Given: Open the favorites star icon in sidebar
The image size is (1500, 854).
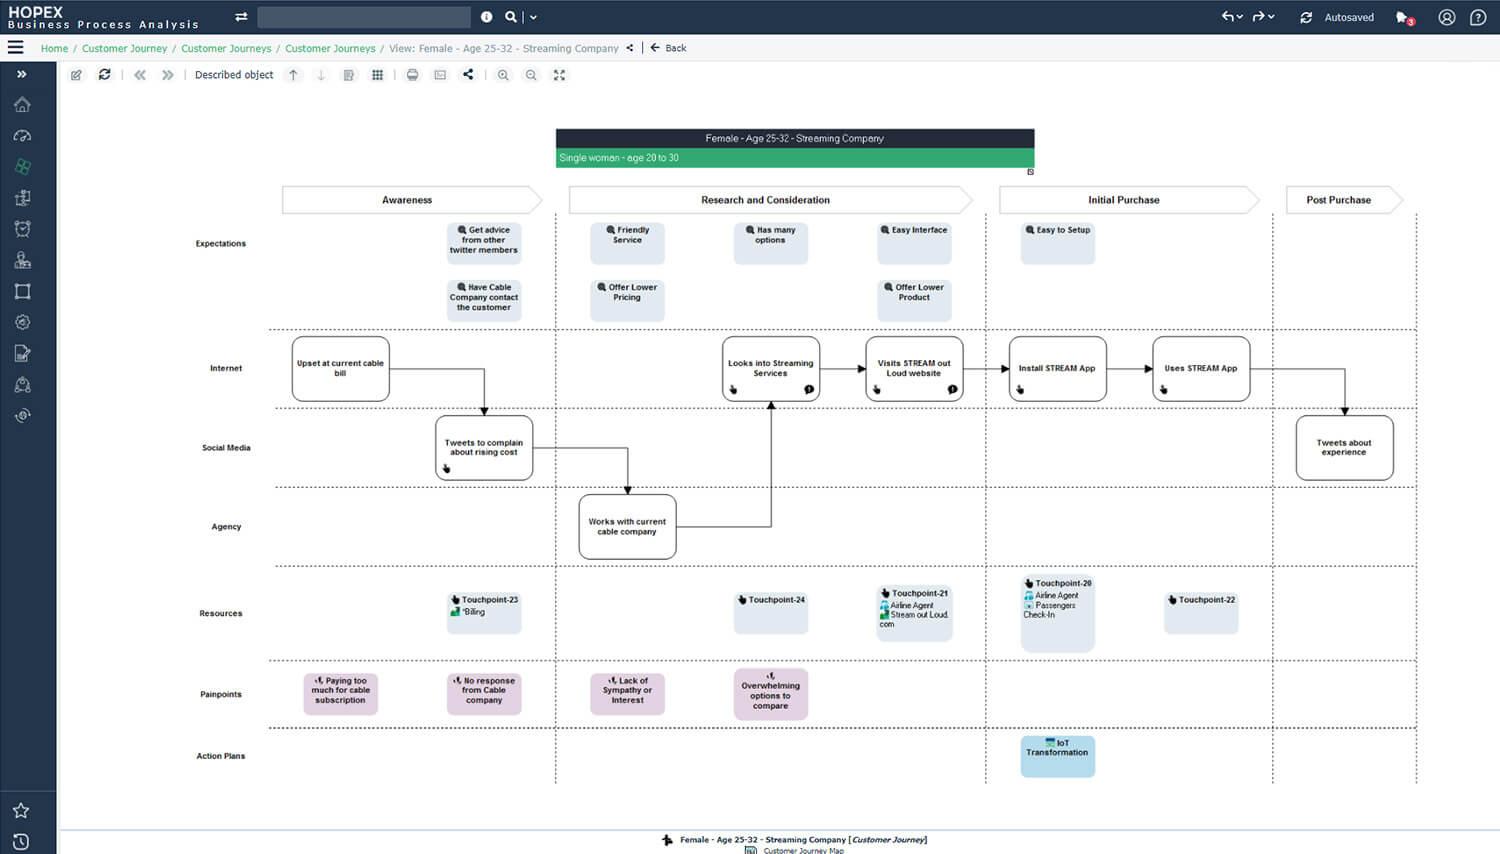Looking at the screenshot, I should [21, 810].
